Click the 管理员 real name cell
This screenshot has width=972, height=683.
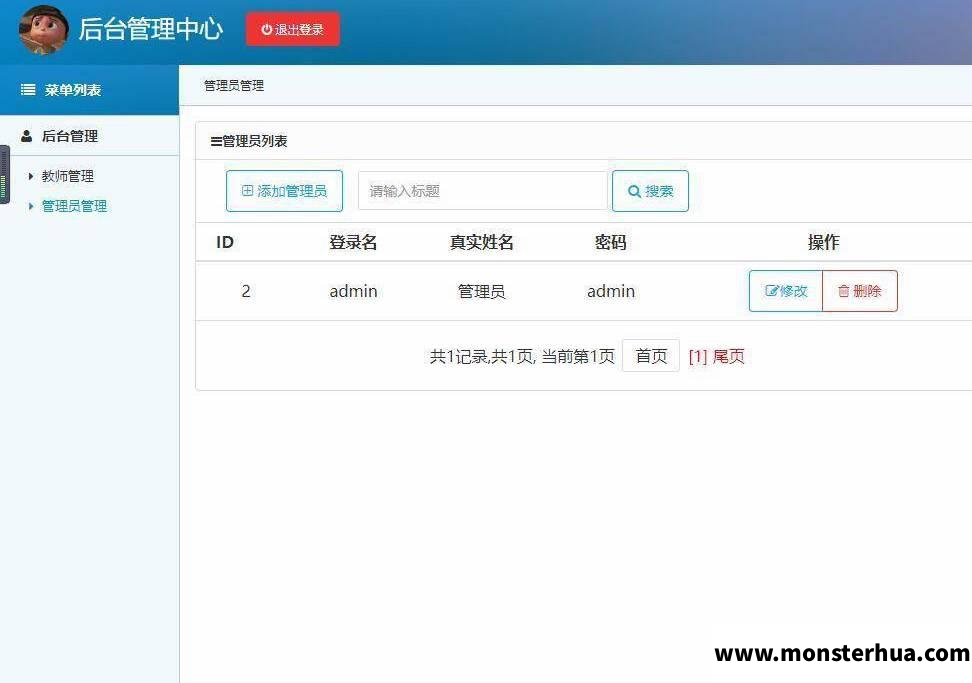tap(482, 291)
